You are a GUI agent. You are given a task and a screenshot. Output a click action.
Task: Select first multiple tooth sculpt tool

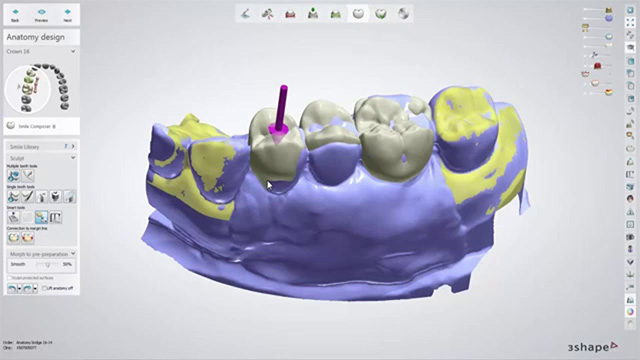[x=13, y=176]
